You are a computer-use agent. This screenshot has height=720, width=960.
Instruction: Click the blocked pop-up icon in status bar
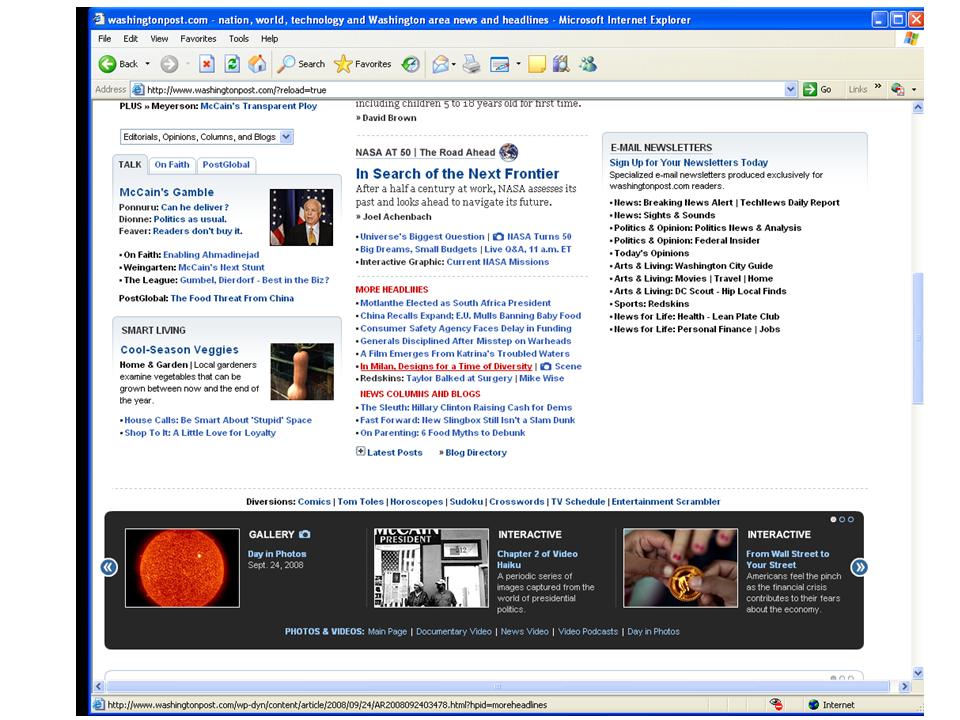[776, 705]
